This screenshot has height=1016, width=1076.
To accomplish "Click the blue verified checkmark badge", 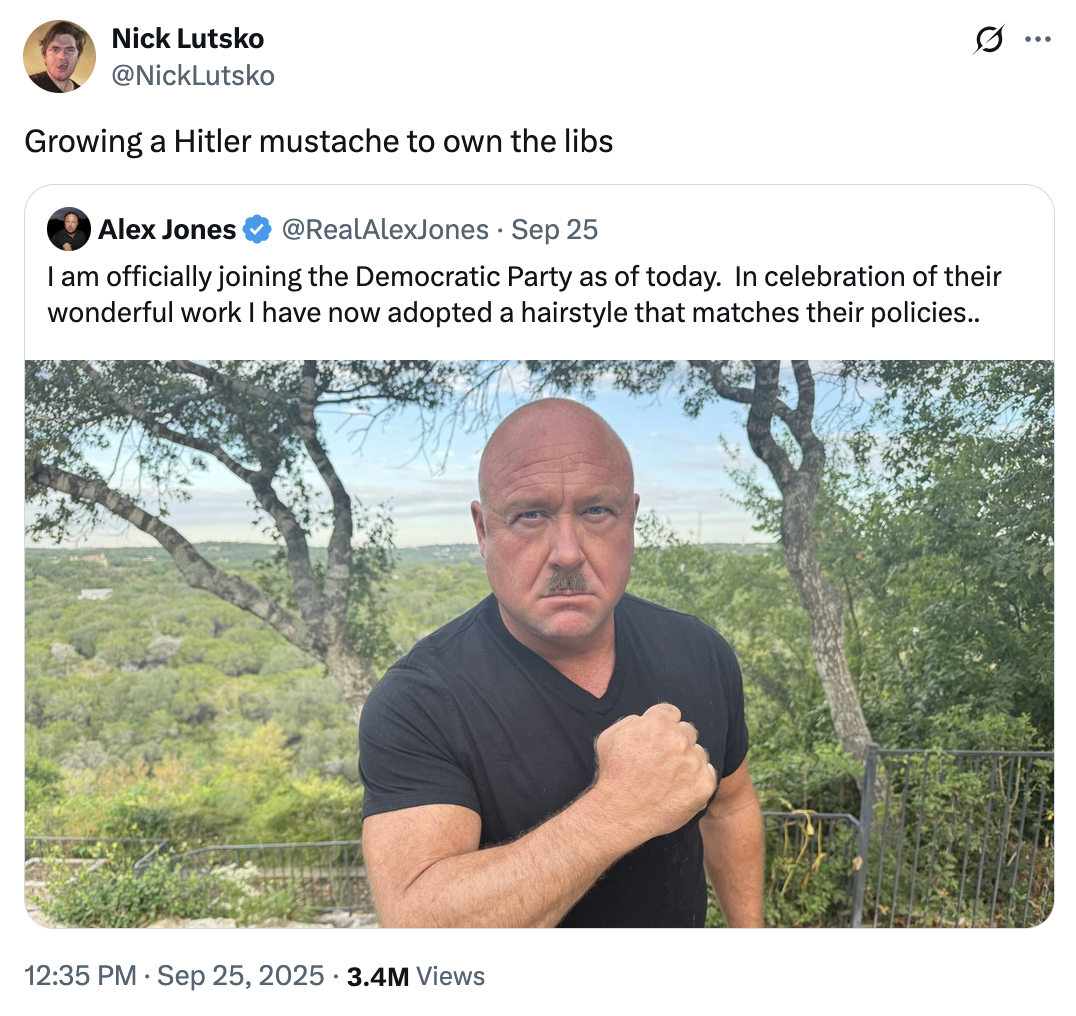I will coord(257,229).
